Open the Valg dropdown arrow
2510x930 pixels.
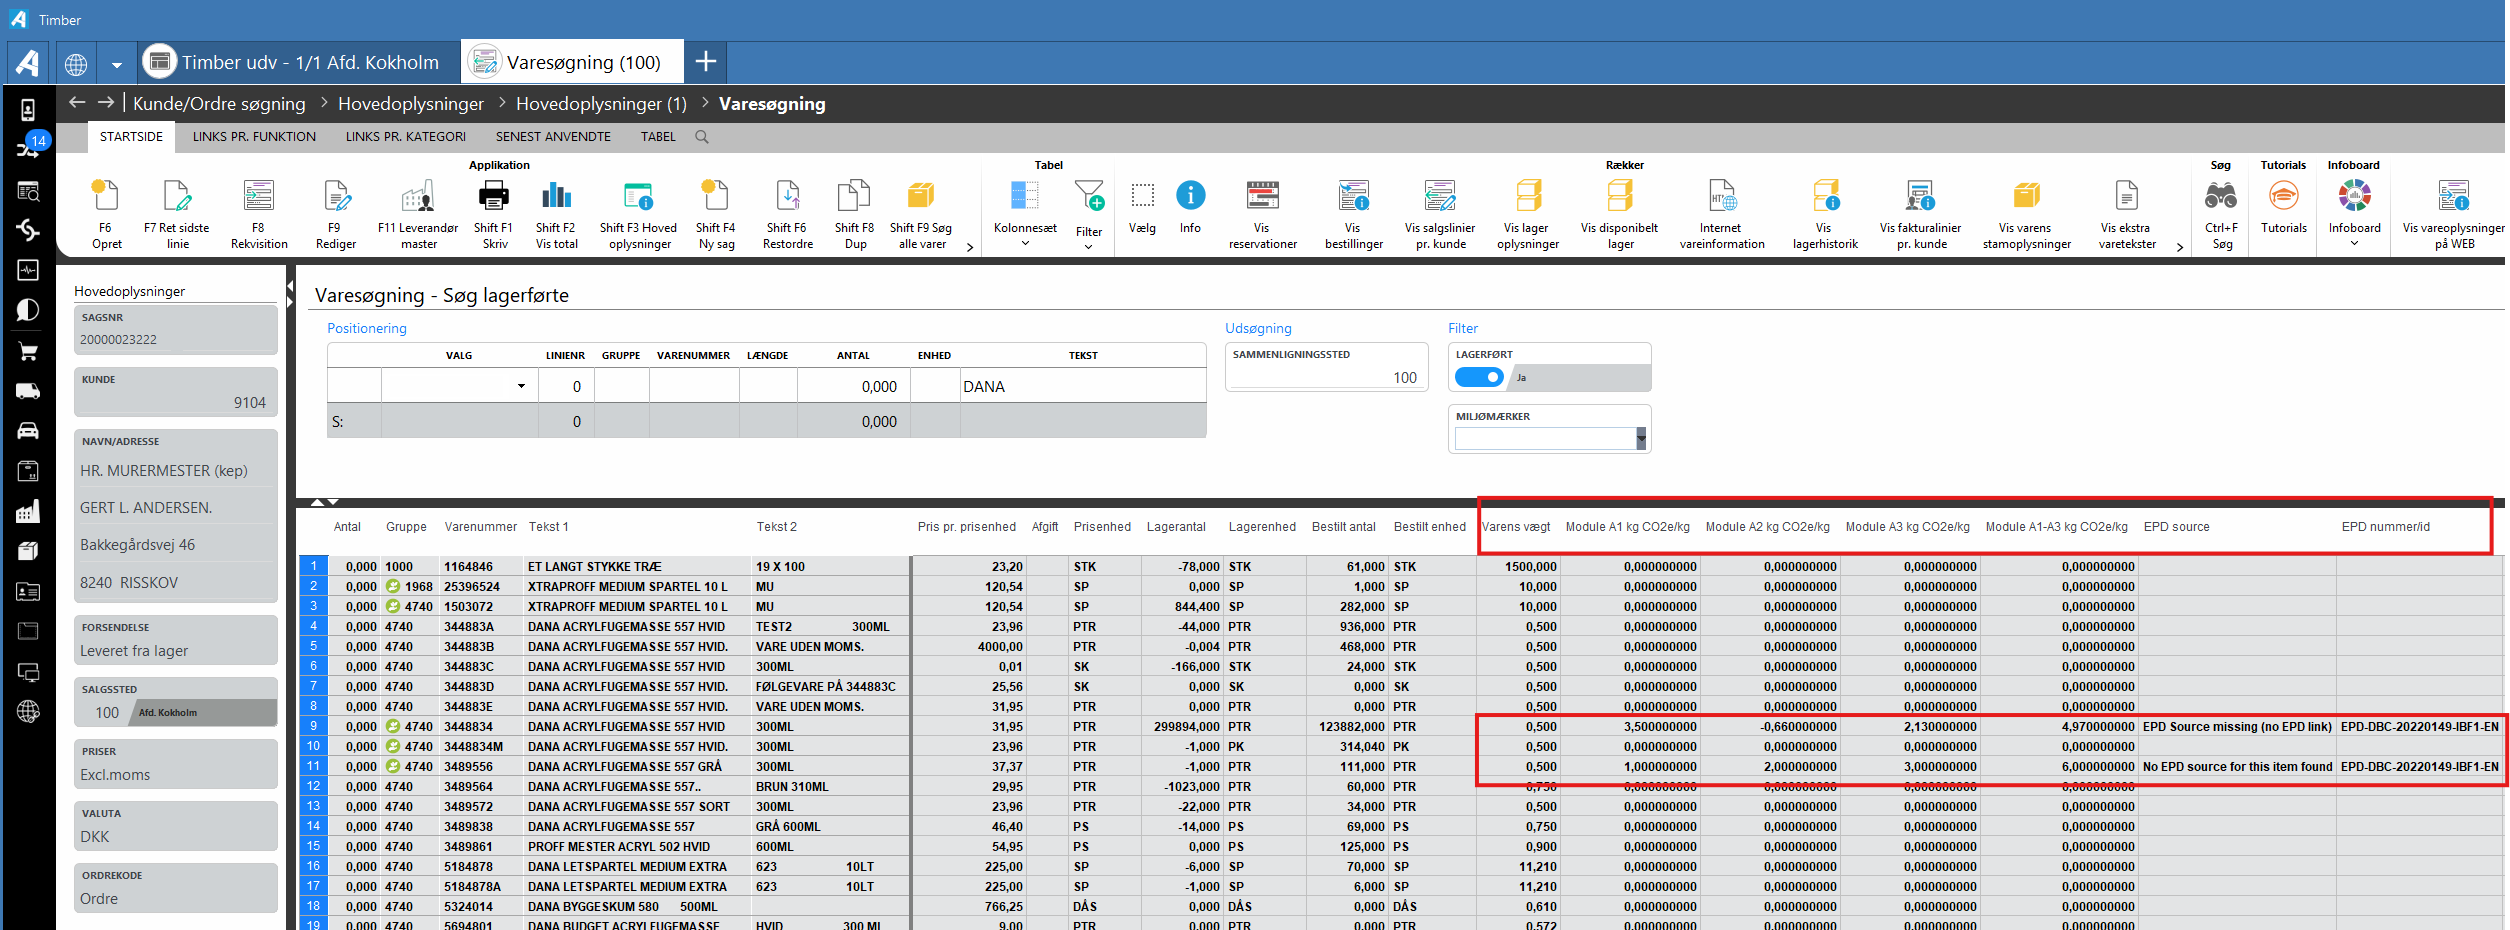[x=521, y=386]
